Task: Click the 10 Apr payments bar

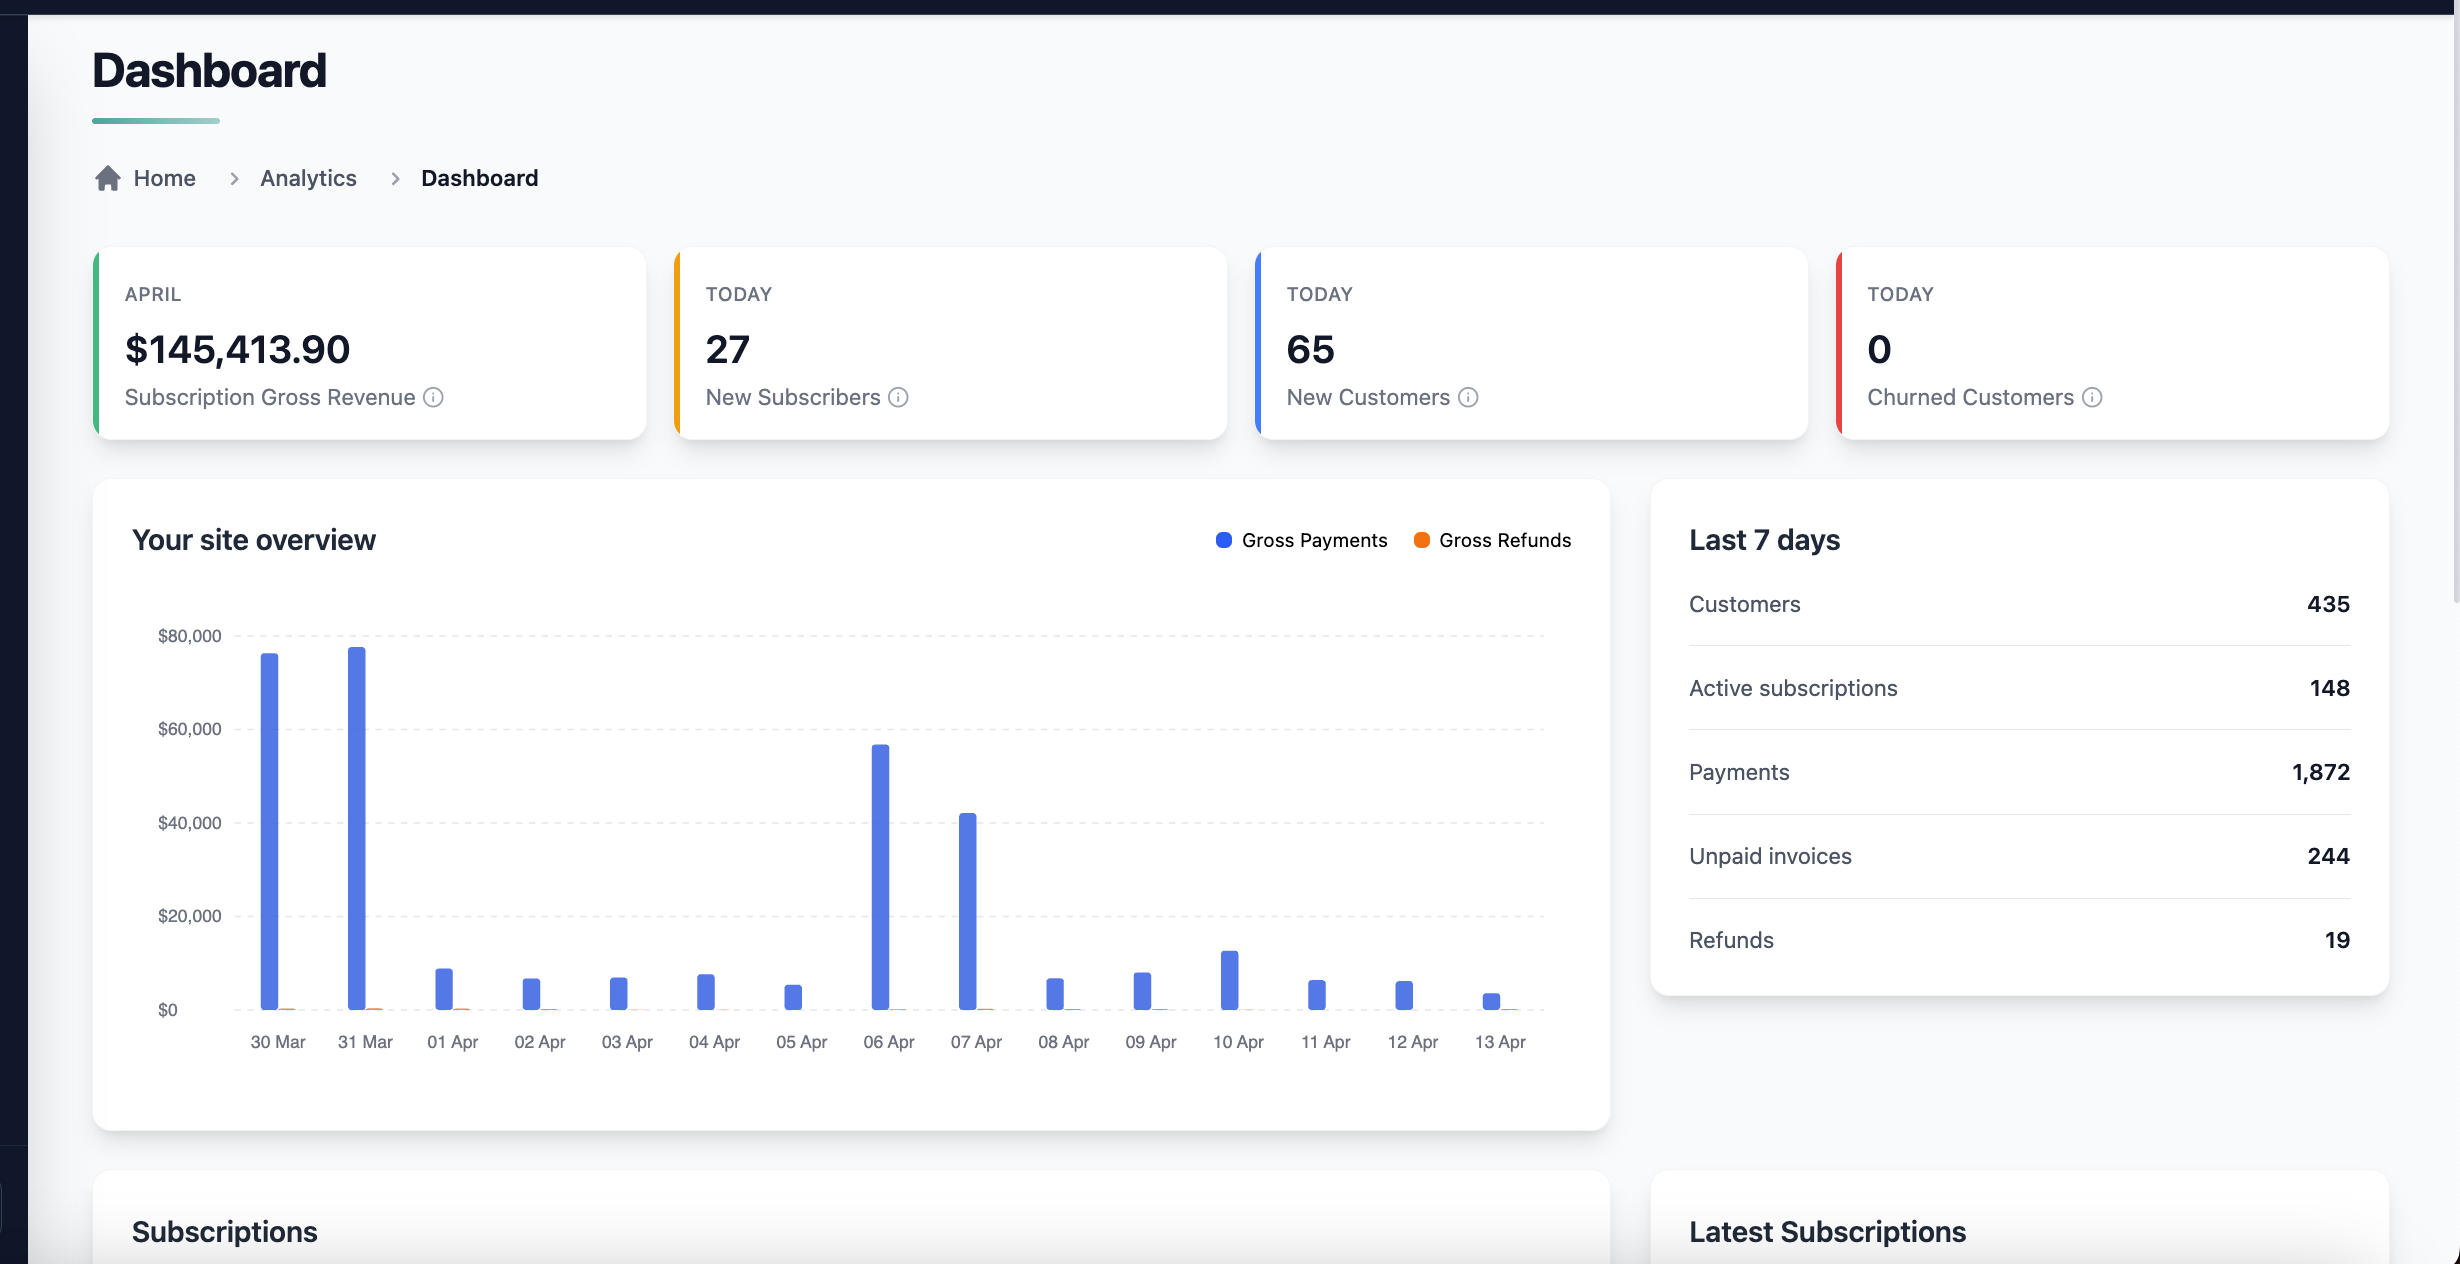Action: [1229, 979]
